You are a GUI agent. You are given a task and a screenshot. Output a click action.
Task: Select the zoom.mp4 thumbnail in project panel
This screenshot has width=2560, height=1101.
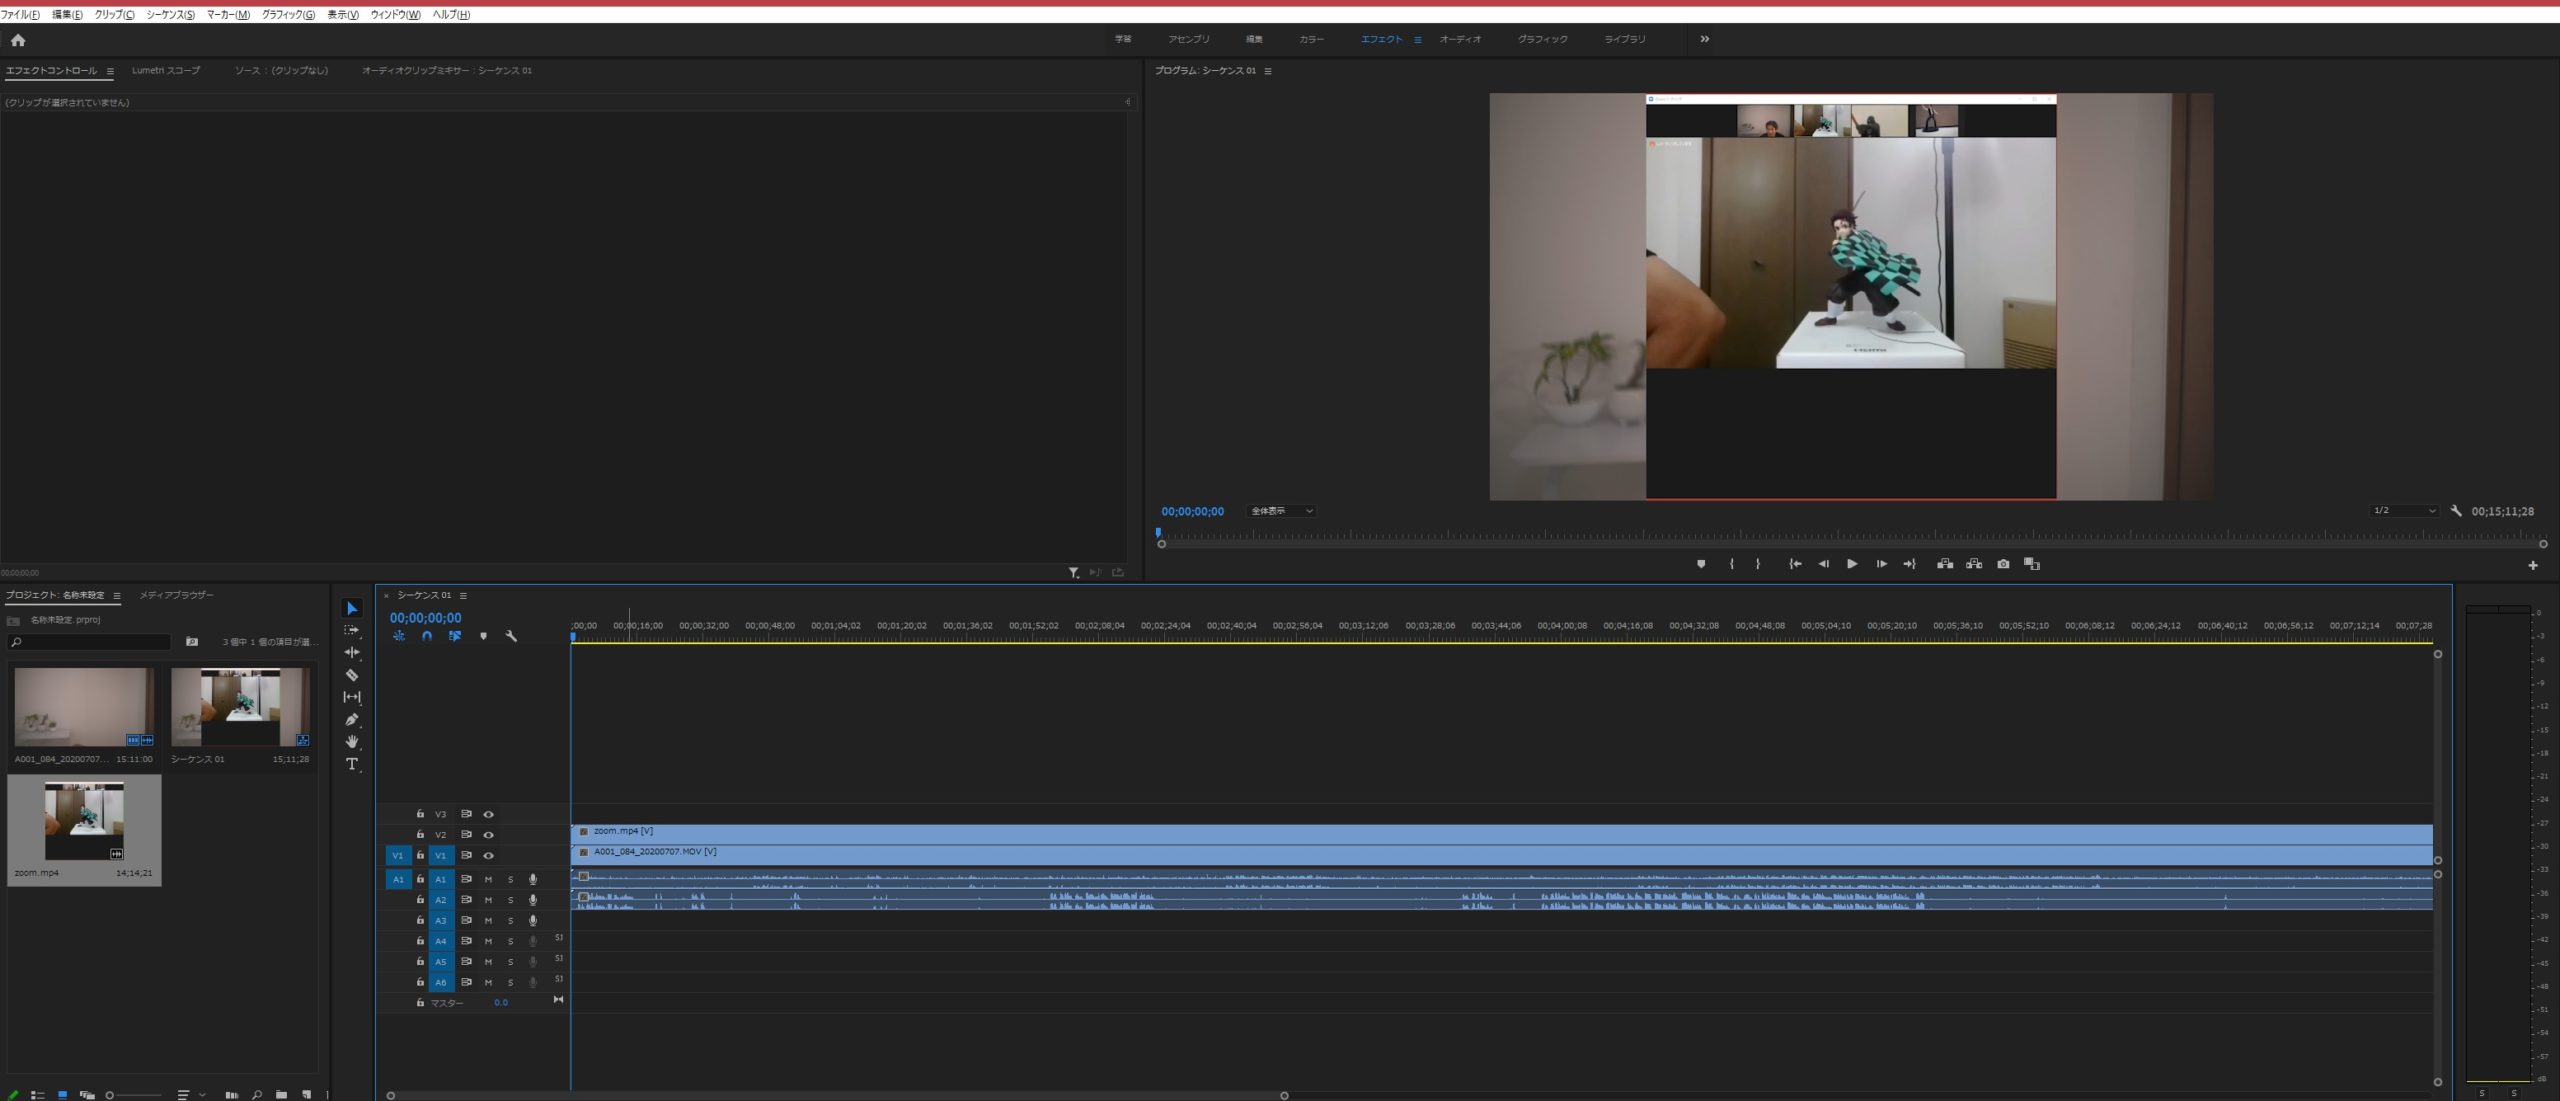[84, 821]
